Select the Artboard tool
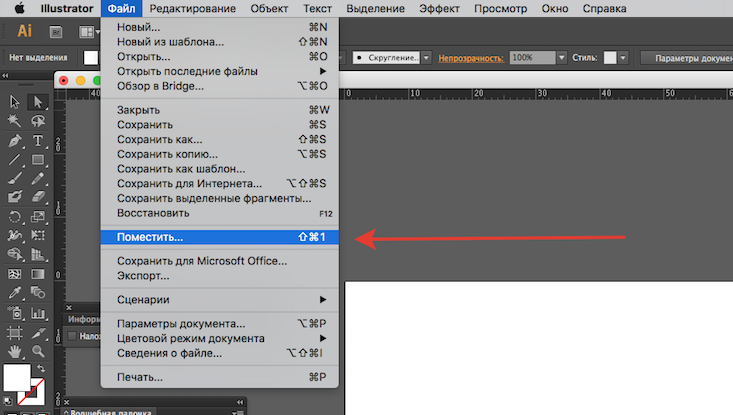The image size is (733, 415). (x=14, y=333)
